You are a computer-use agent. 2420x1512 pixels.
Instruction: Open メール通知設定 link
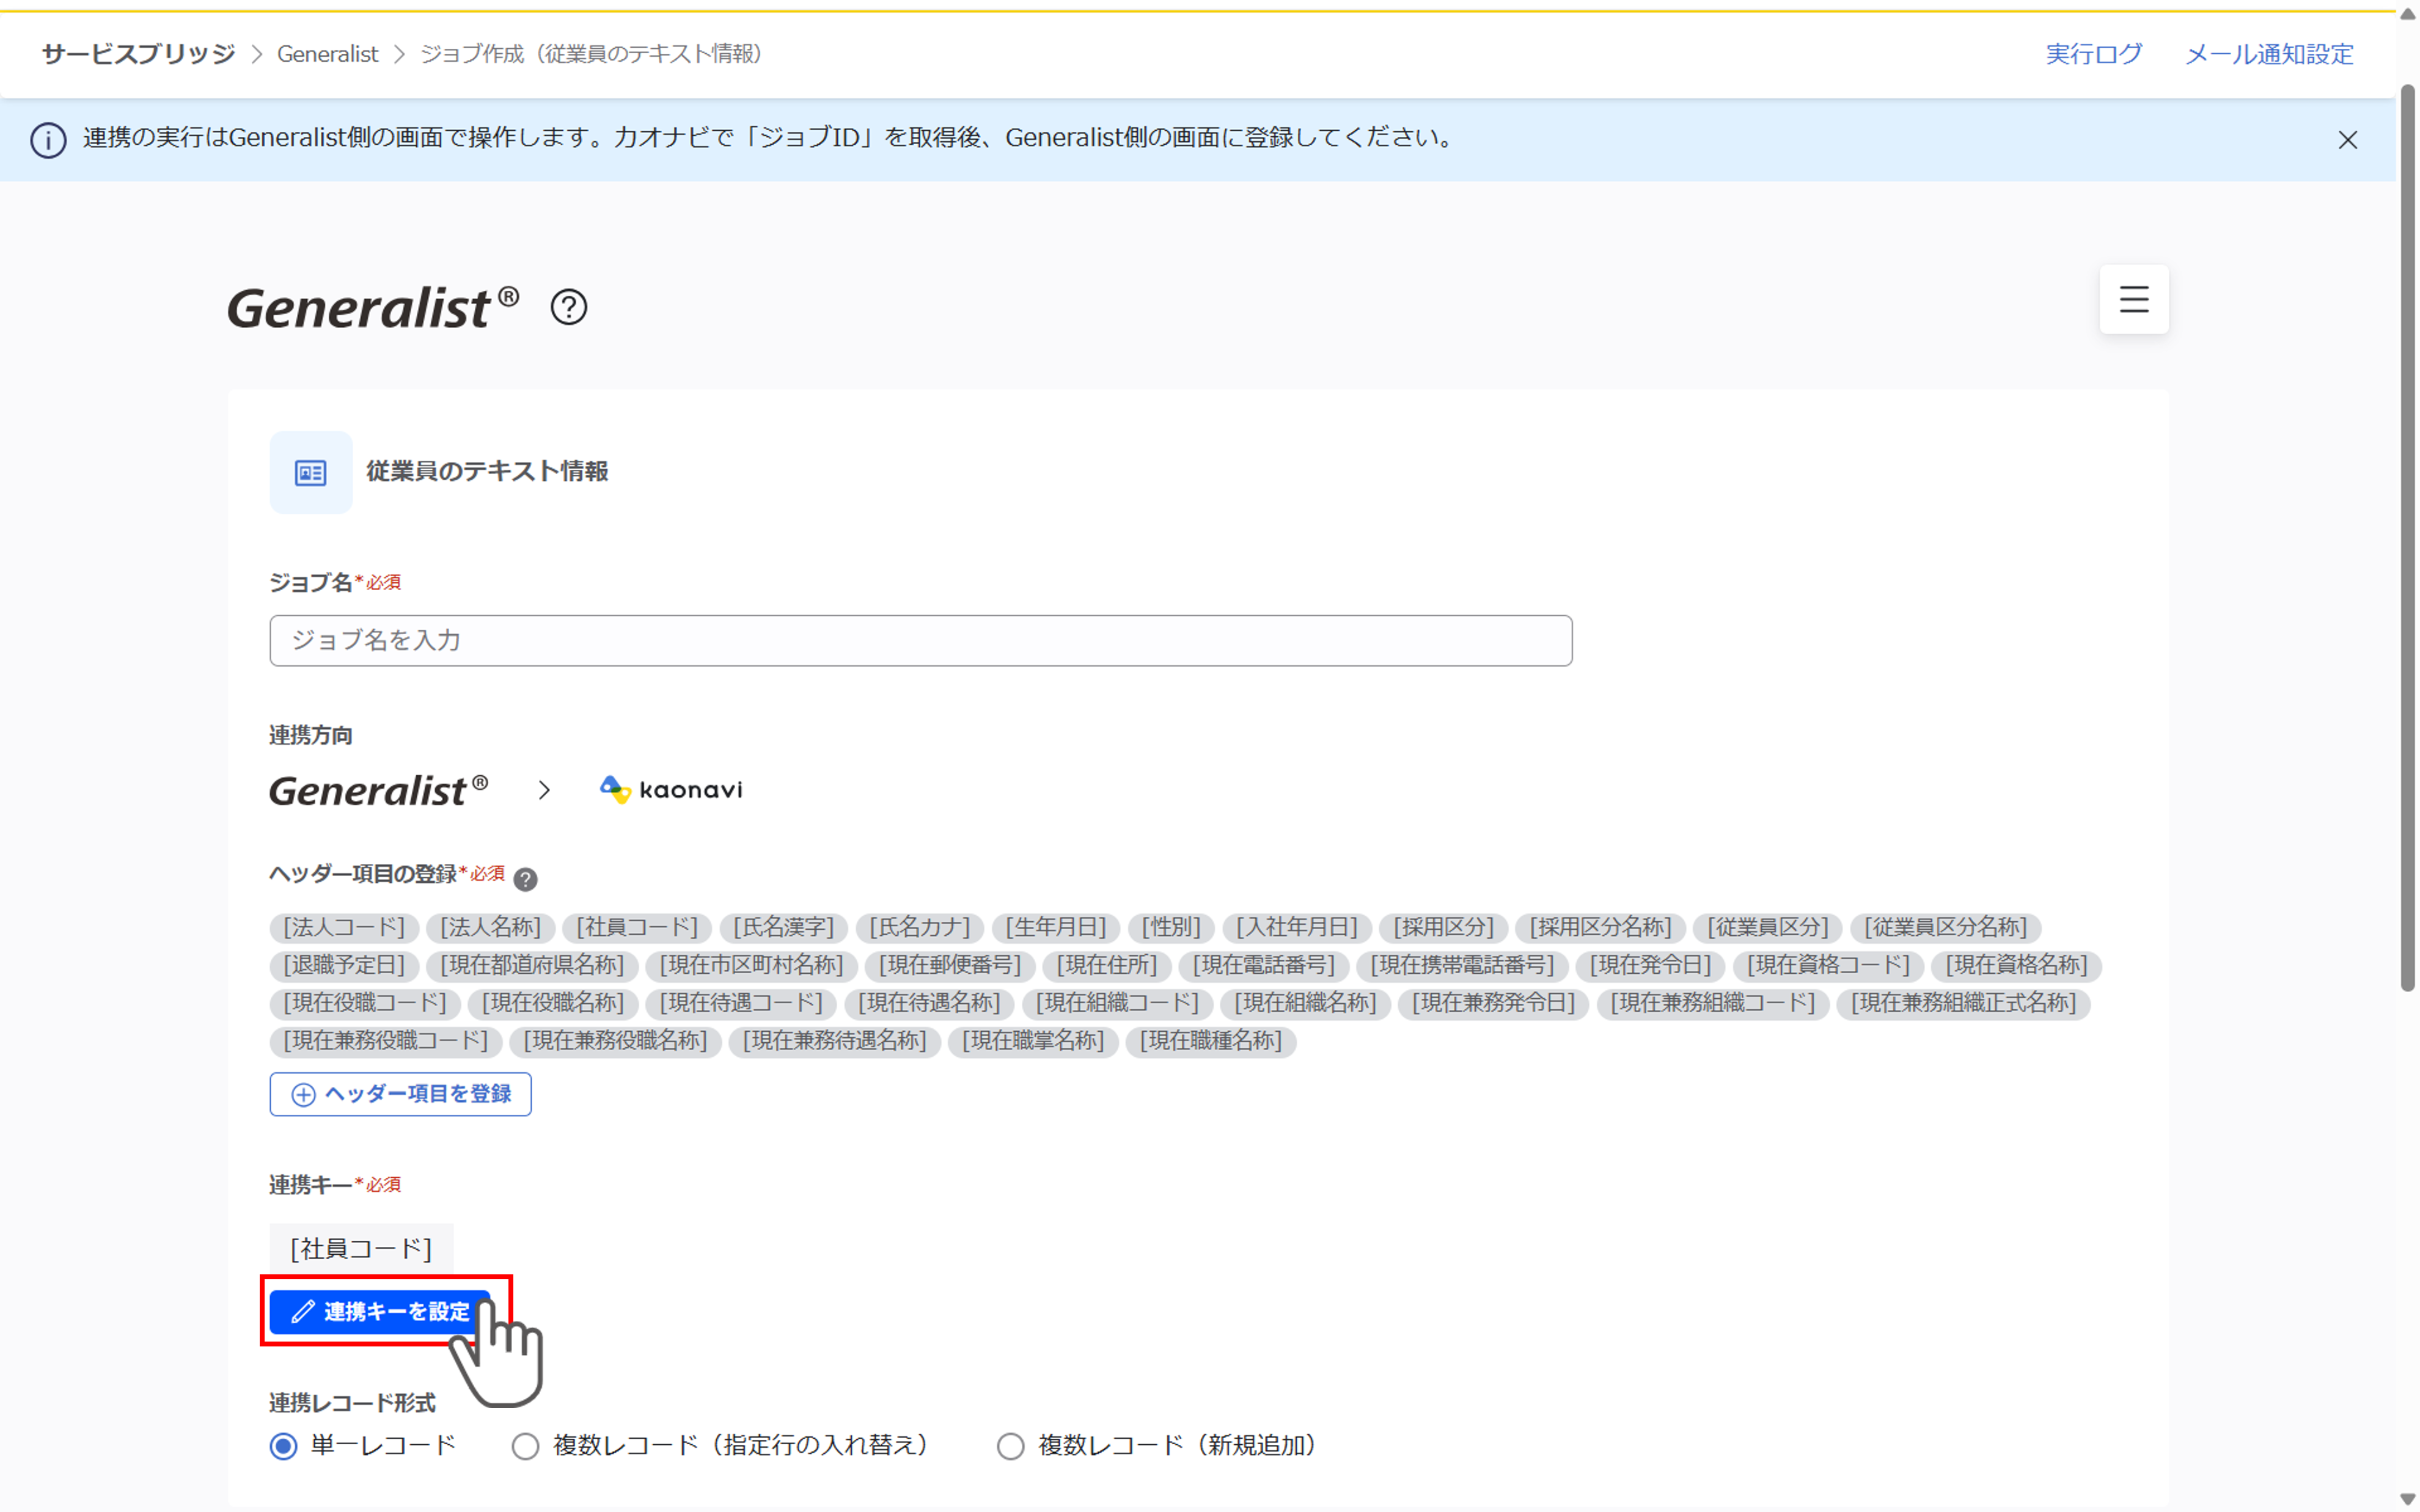pos(2269,54)
